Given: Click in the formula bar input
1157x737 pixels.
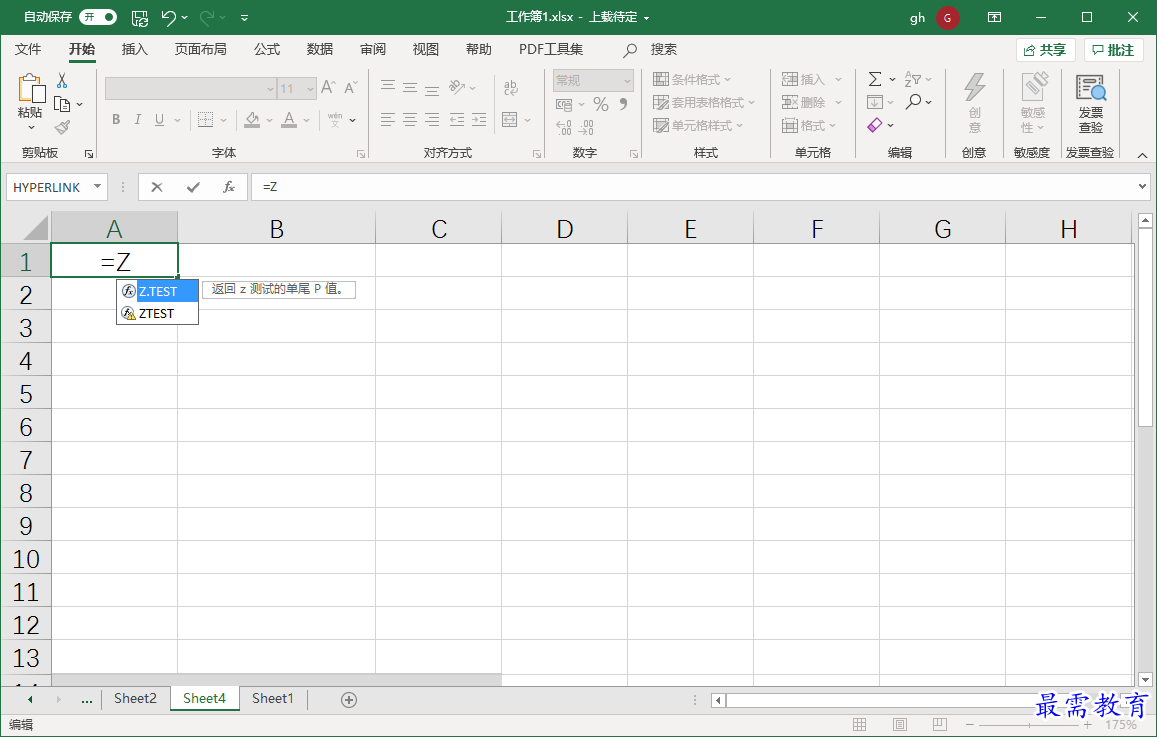Looking at the screenshot, I should coord(694,187).
